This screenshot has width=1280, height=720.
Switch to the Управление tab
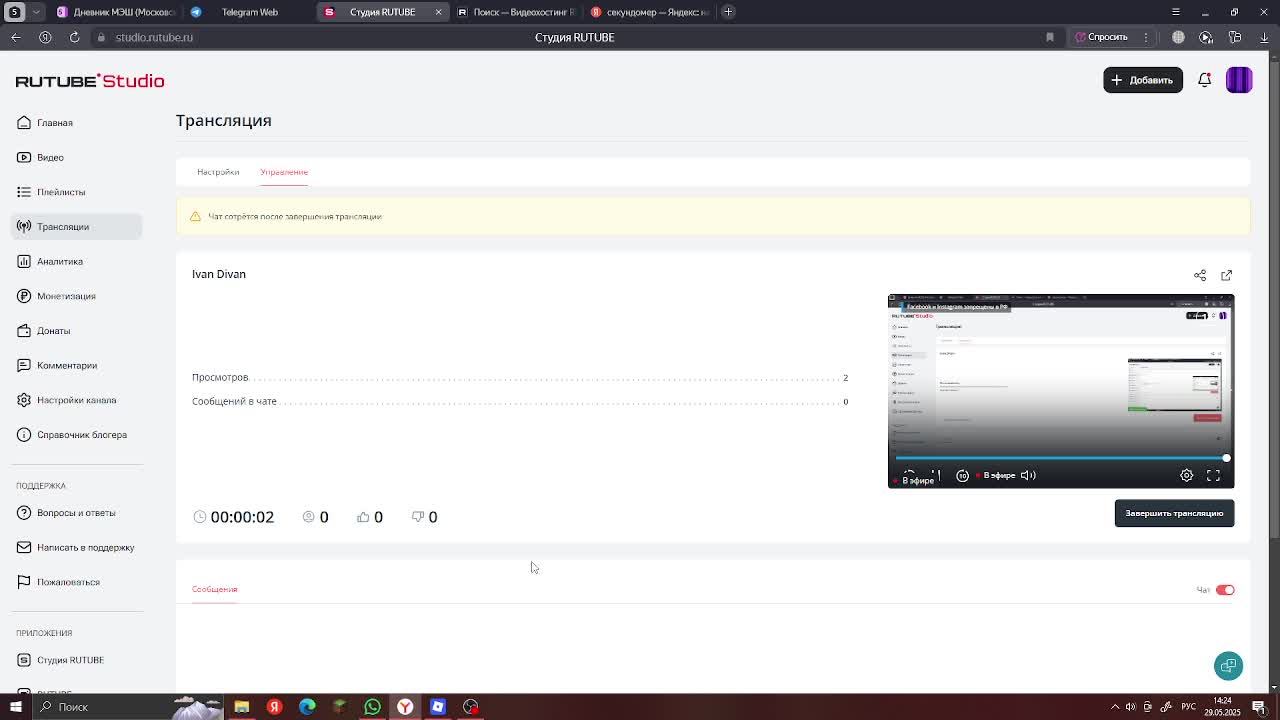[x=284, y=172]
